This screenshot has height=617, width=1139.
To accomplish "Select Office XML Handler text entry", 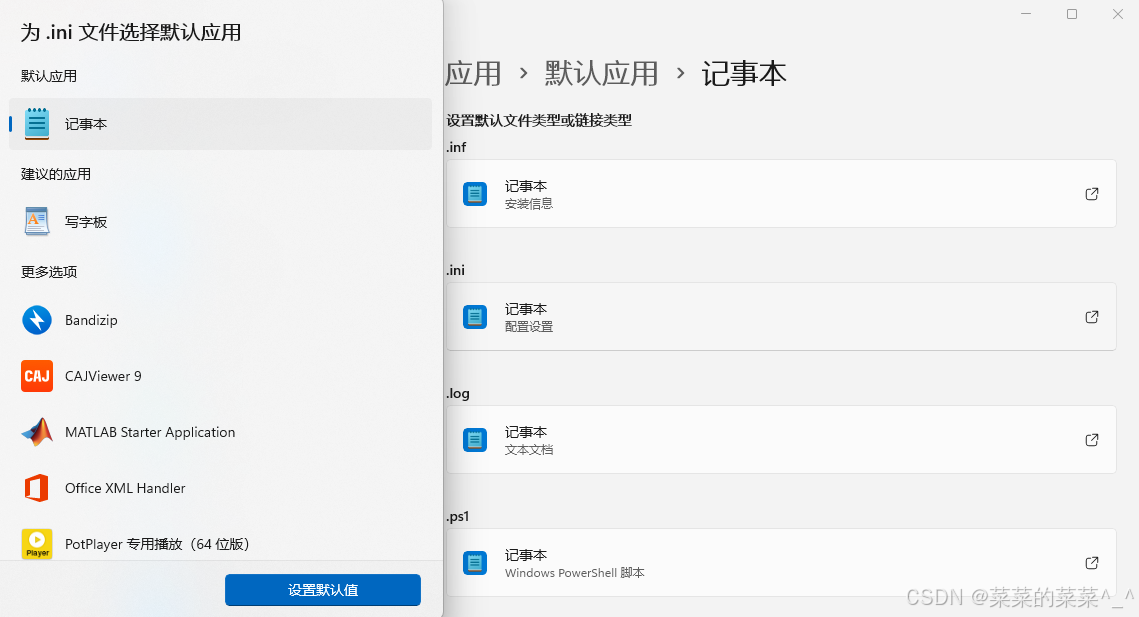I will coord(125,488).
